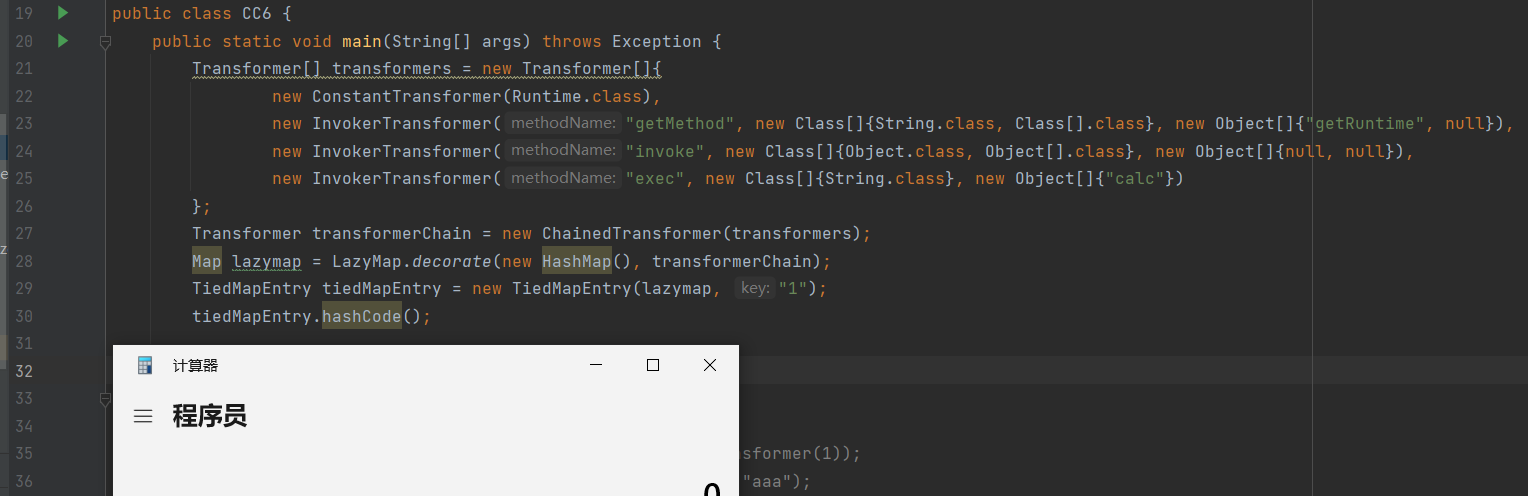
Task: Click the 计算器 window title text
Action: point(195,366)
